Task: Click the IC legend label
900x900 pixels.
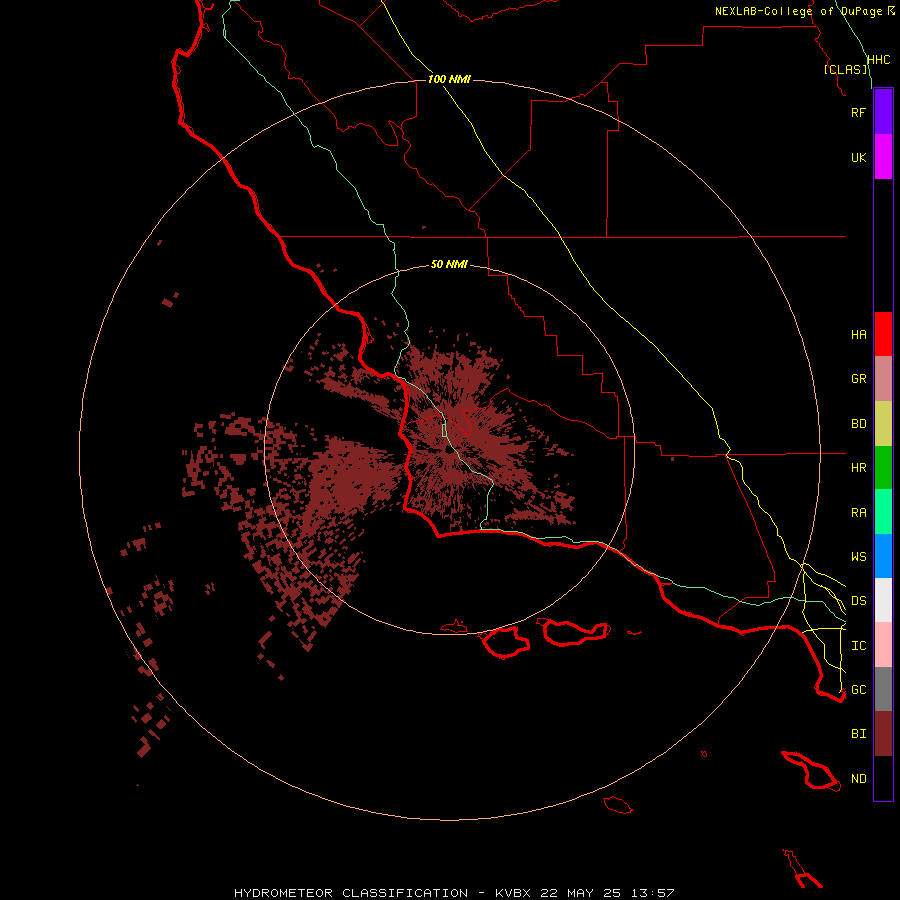Action: (858, 646)
